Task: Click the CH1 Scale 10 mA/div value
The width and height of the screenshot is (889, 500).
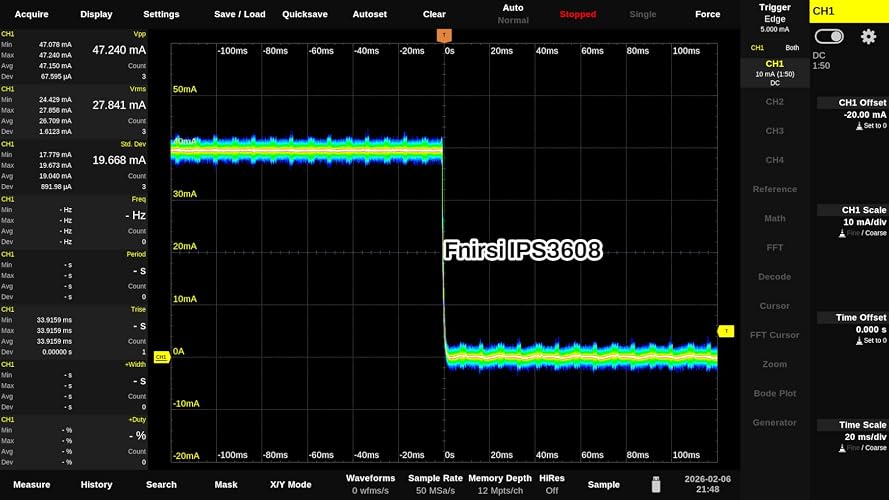Action: coord(865,222)
